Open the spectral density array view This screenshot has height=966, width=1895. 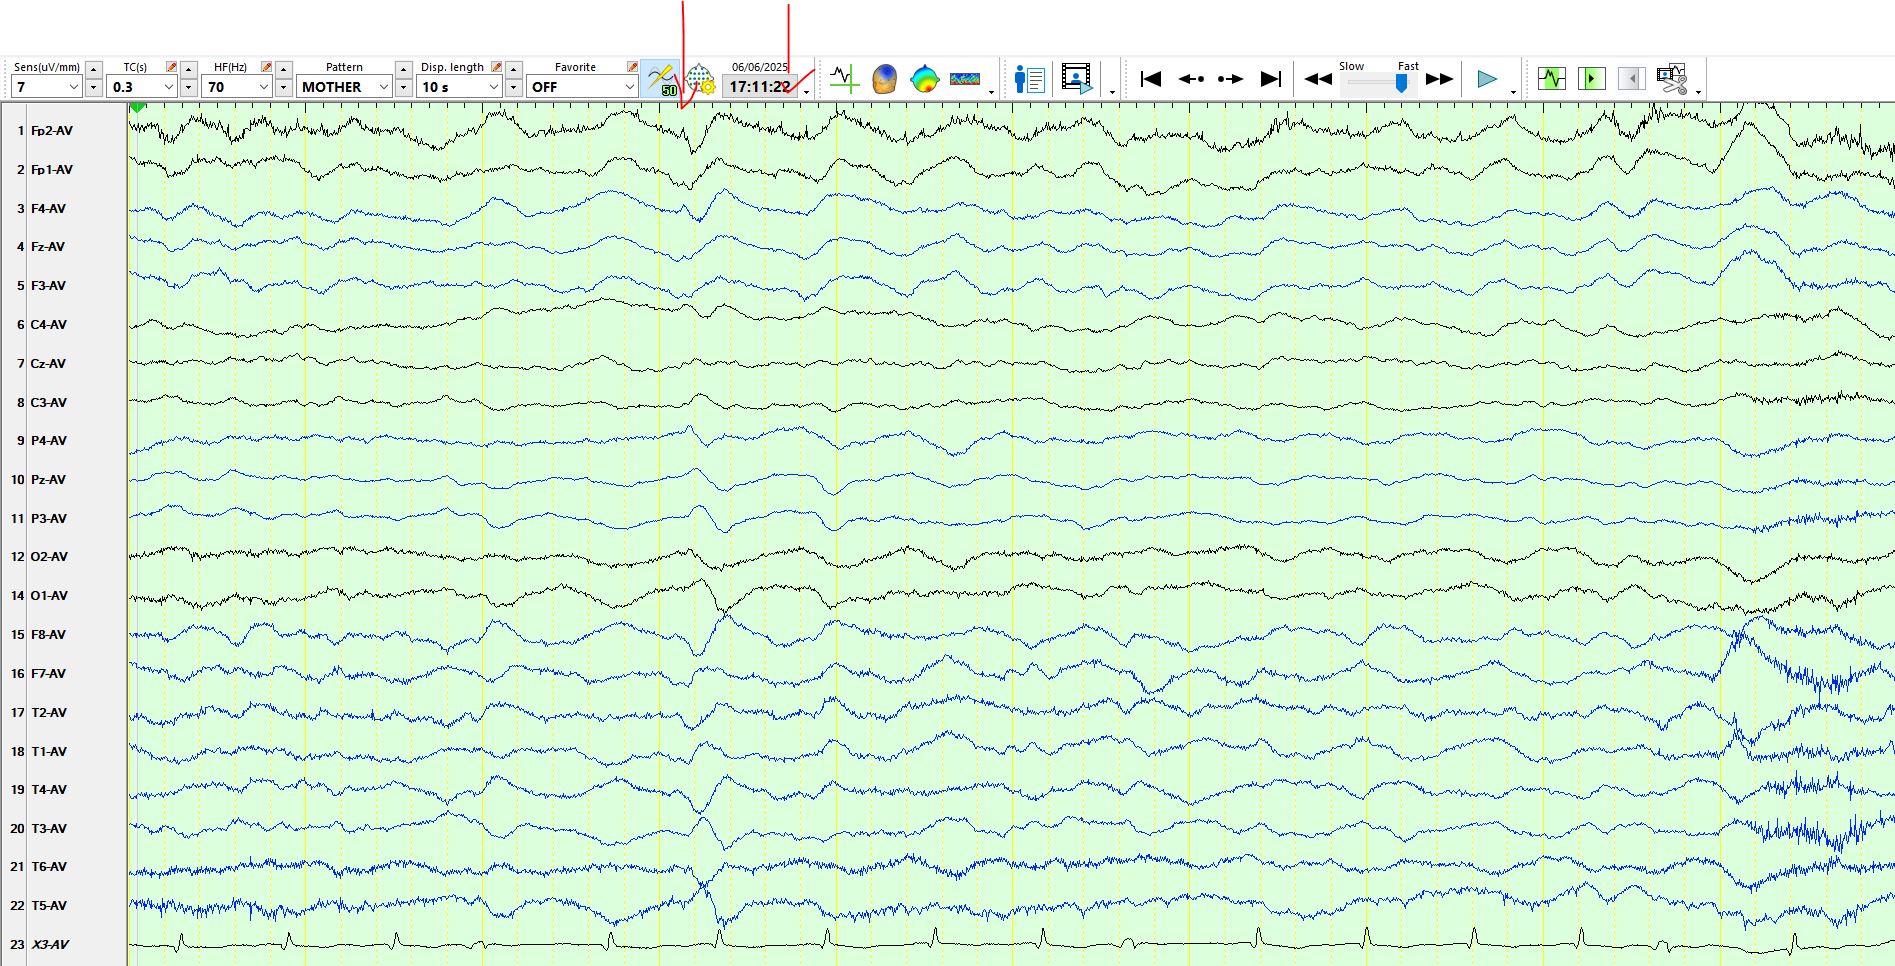tap(965, 79)
